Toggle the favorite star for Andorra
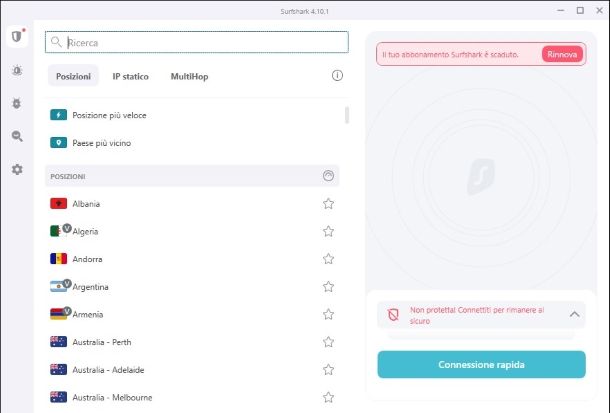 tap(328, 259)
